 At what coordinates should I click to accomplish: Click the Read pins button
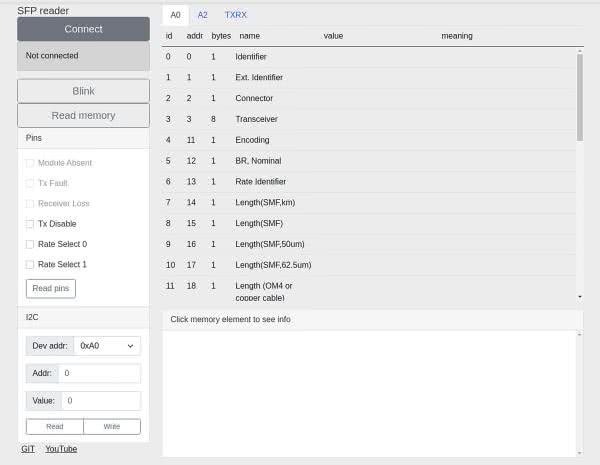[x=50, y=288]
